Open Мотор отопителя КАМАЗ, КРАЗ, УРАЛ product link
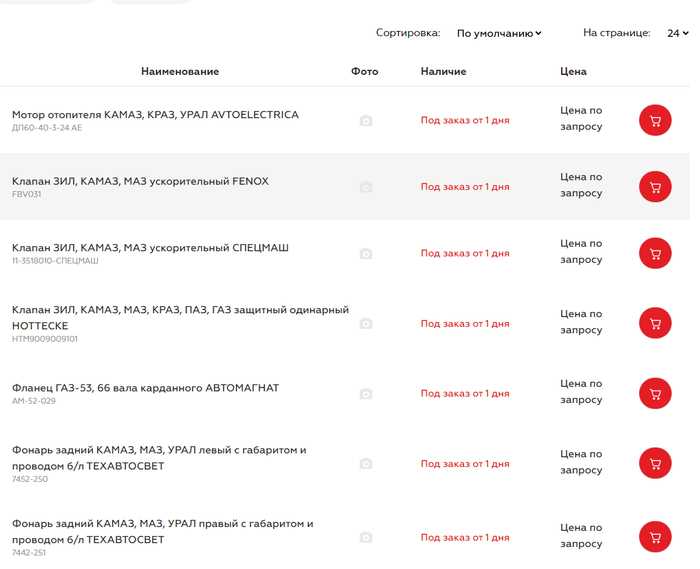This screenshot has width=700, height=569. pyautogui.click(x=155, y=115)
